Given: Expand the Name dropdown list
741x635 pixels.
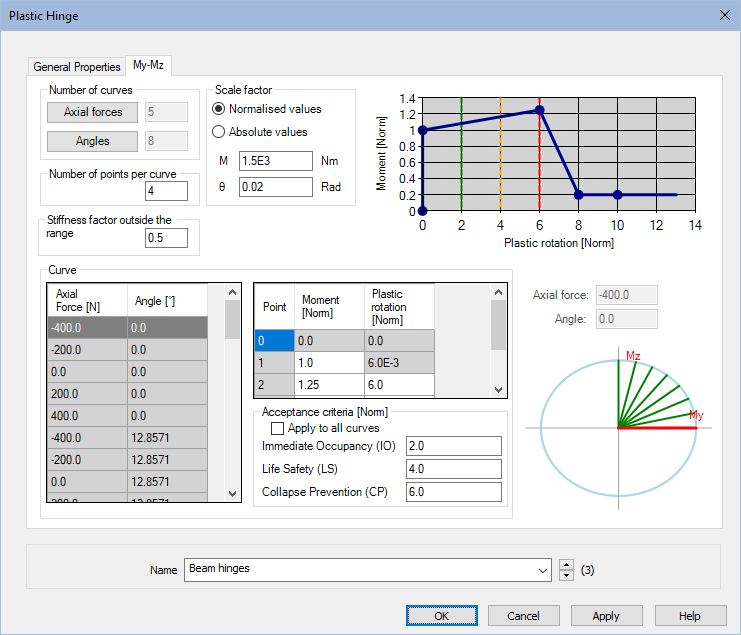Looking at the screenshot, I should coord(543,570).
